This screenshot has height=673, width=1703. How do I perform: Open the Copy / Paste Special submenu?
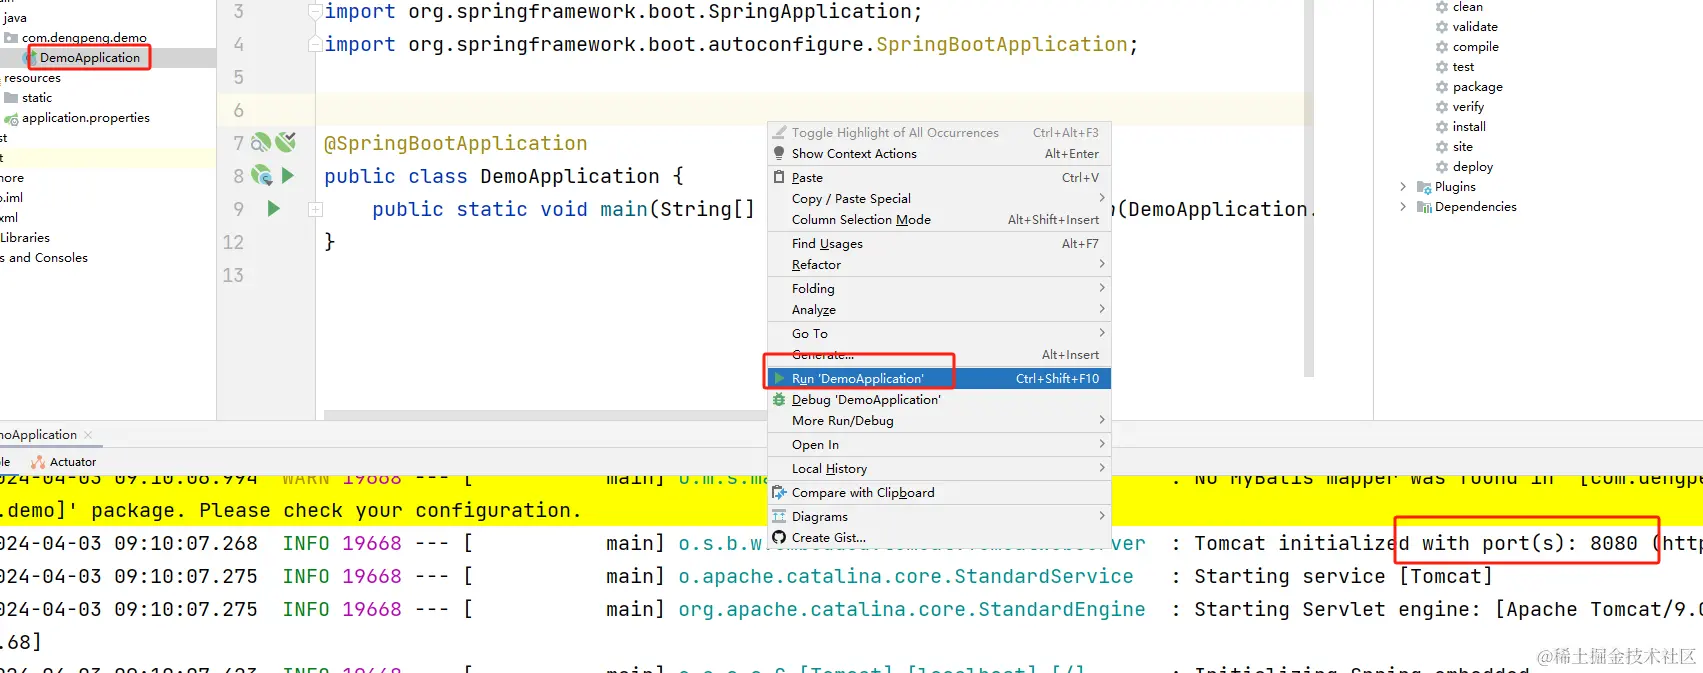(x=939, y=199)
